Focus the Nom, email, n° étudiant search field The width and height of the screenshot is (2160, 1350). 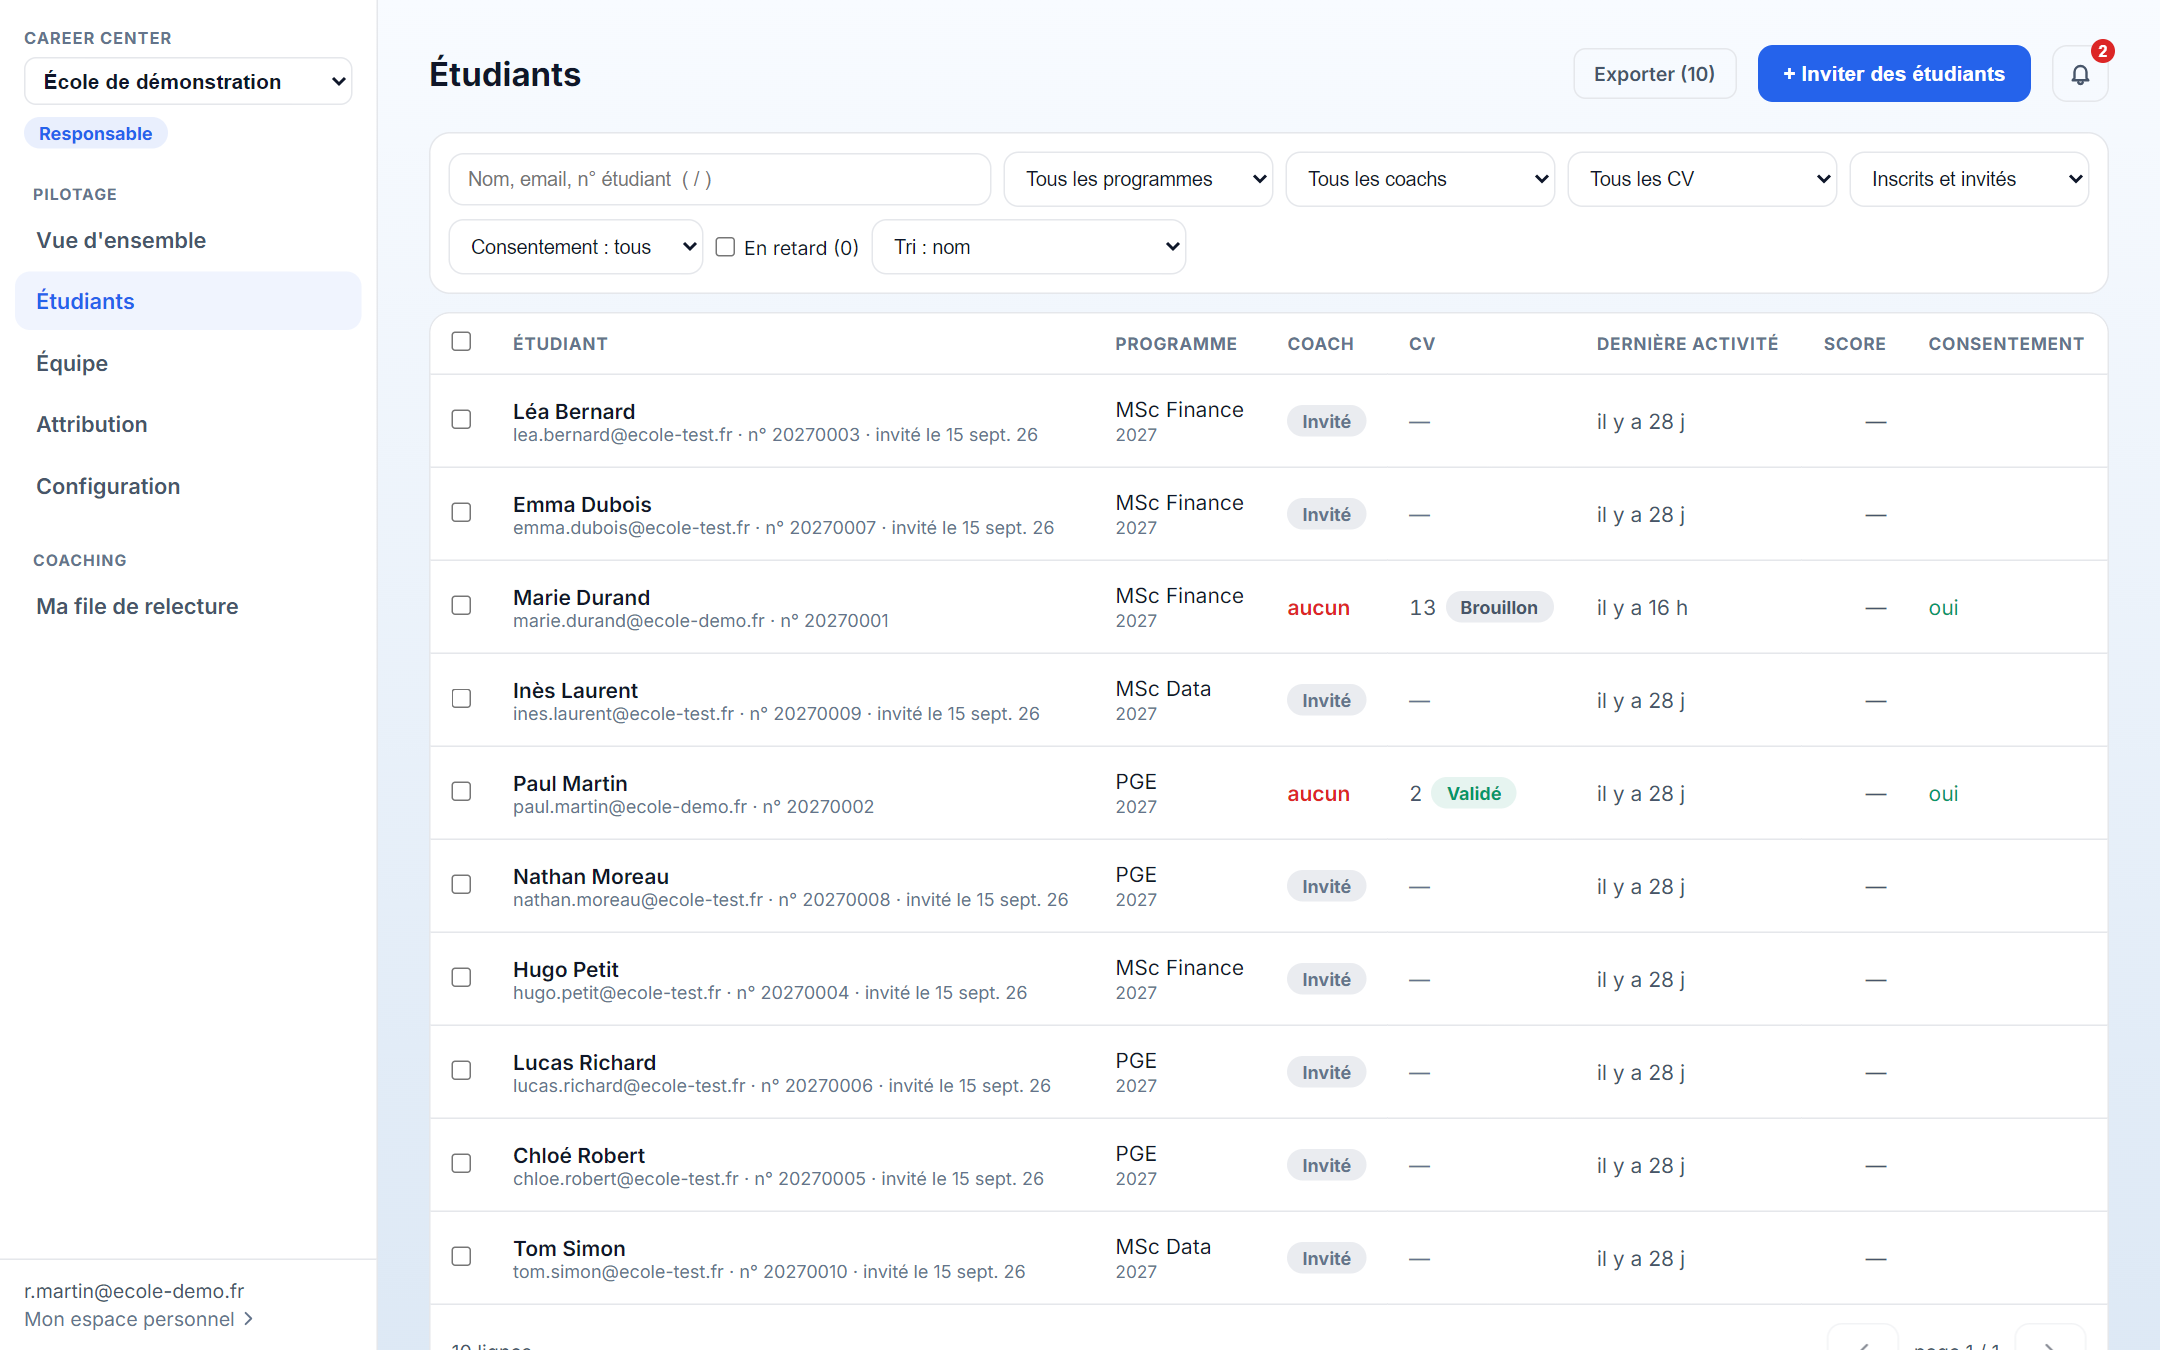click(x=720, y=179)
